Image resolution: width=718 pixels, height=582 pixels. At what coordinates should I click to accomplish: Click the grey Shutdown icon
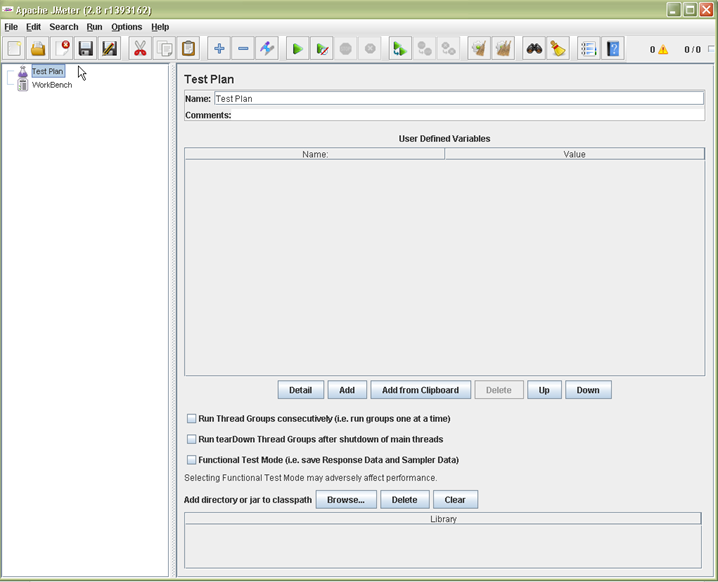point(370,49)
